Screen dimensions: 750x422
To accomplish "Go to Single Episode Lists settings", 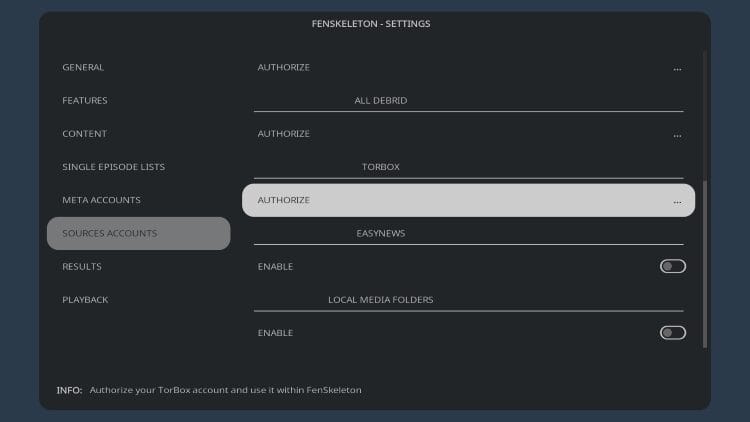I will click(139, 167).
